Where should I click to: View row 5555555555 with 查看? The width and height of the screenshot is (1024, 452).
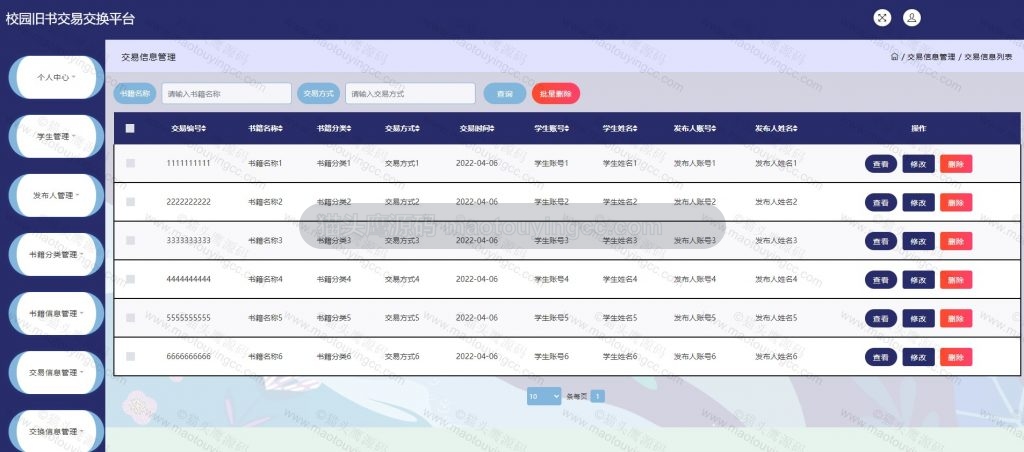[881, 318]
